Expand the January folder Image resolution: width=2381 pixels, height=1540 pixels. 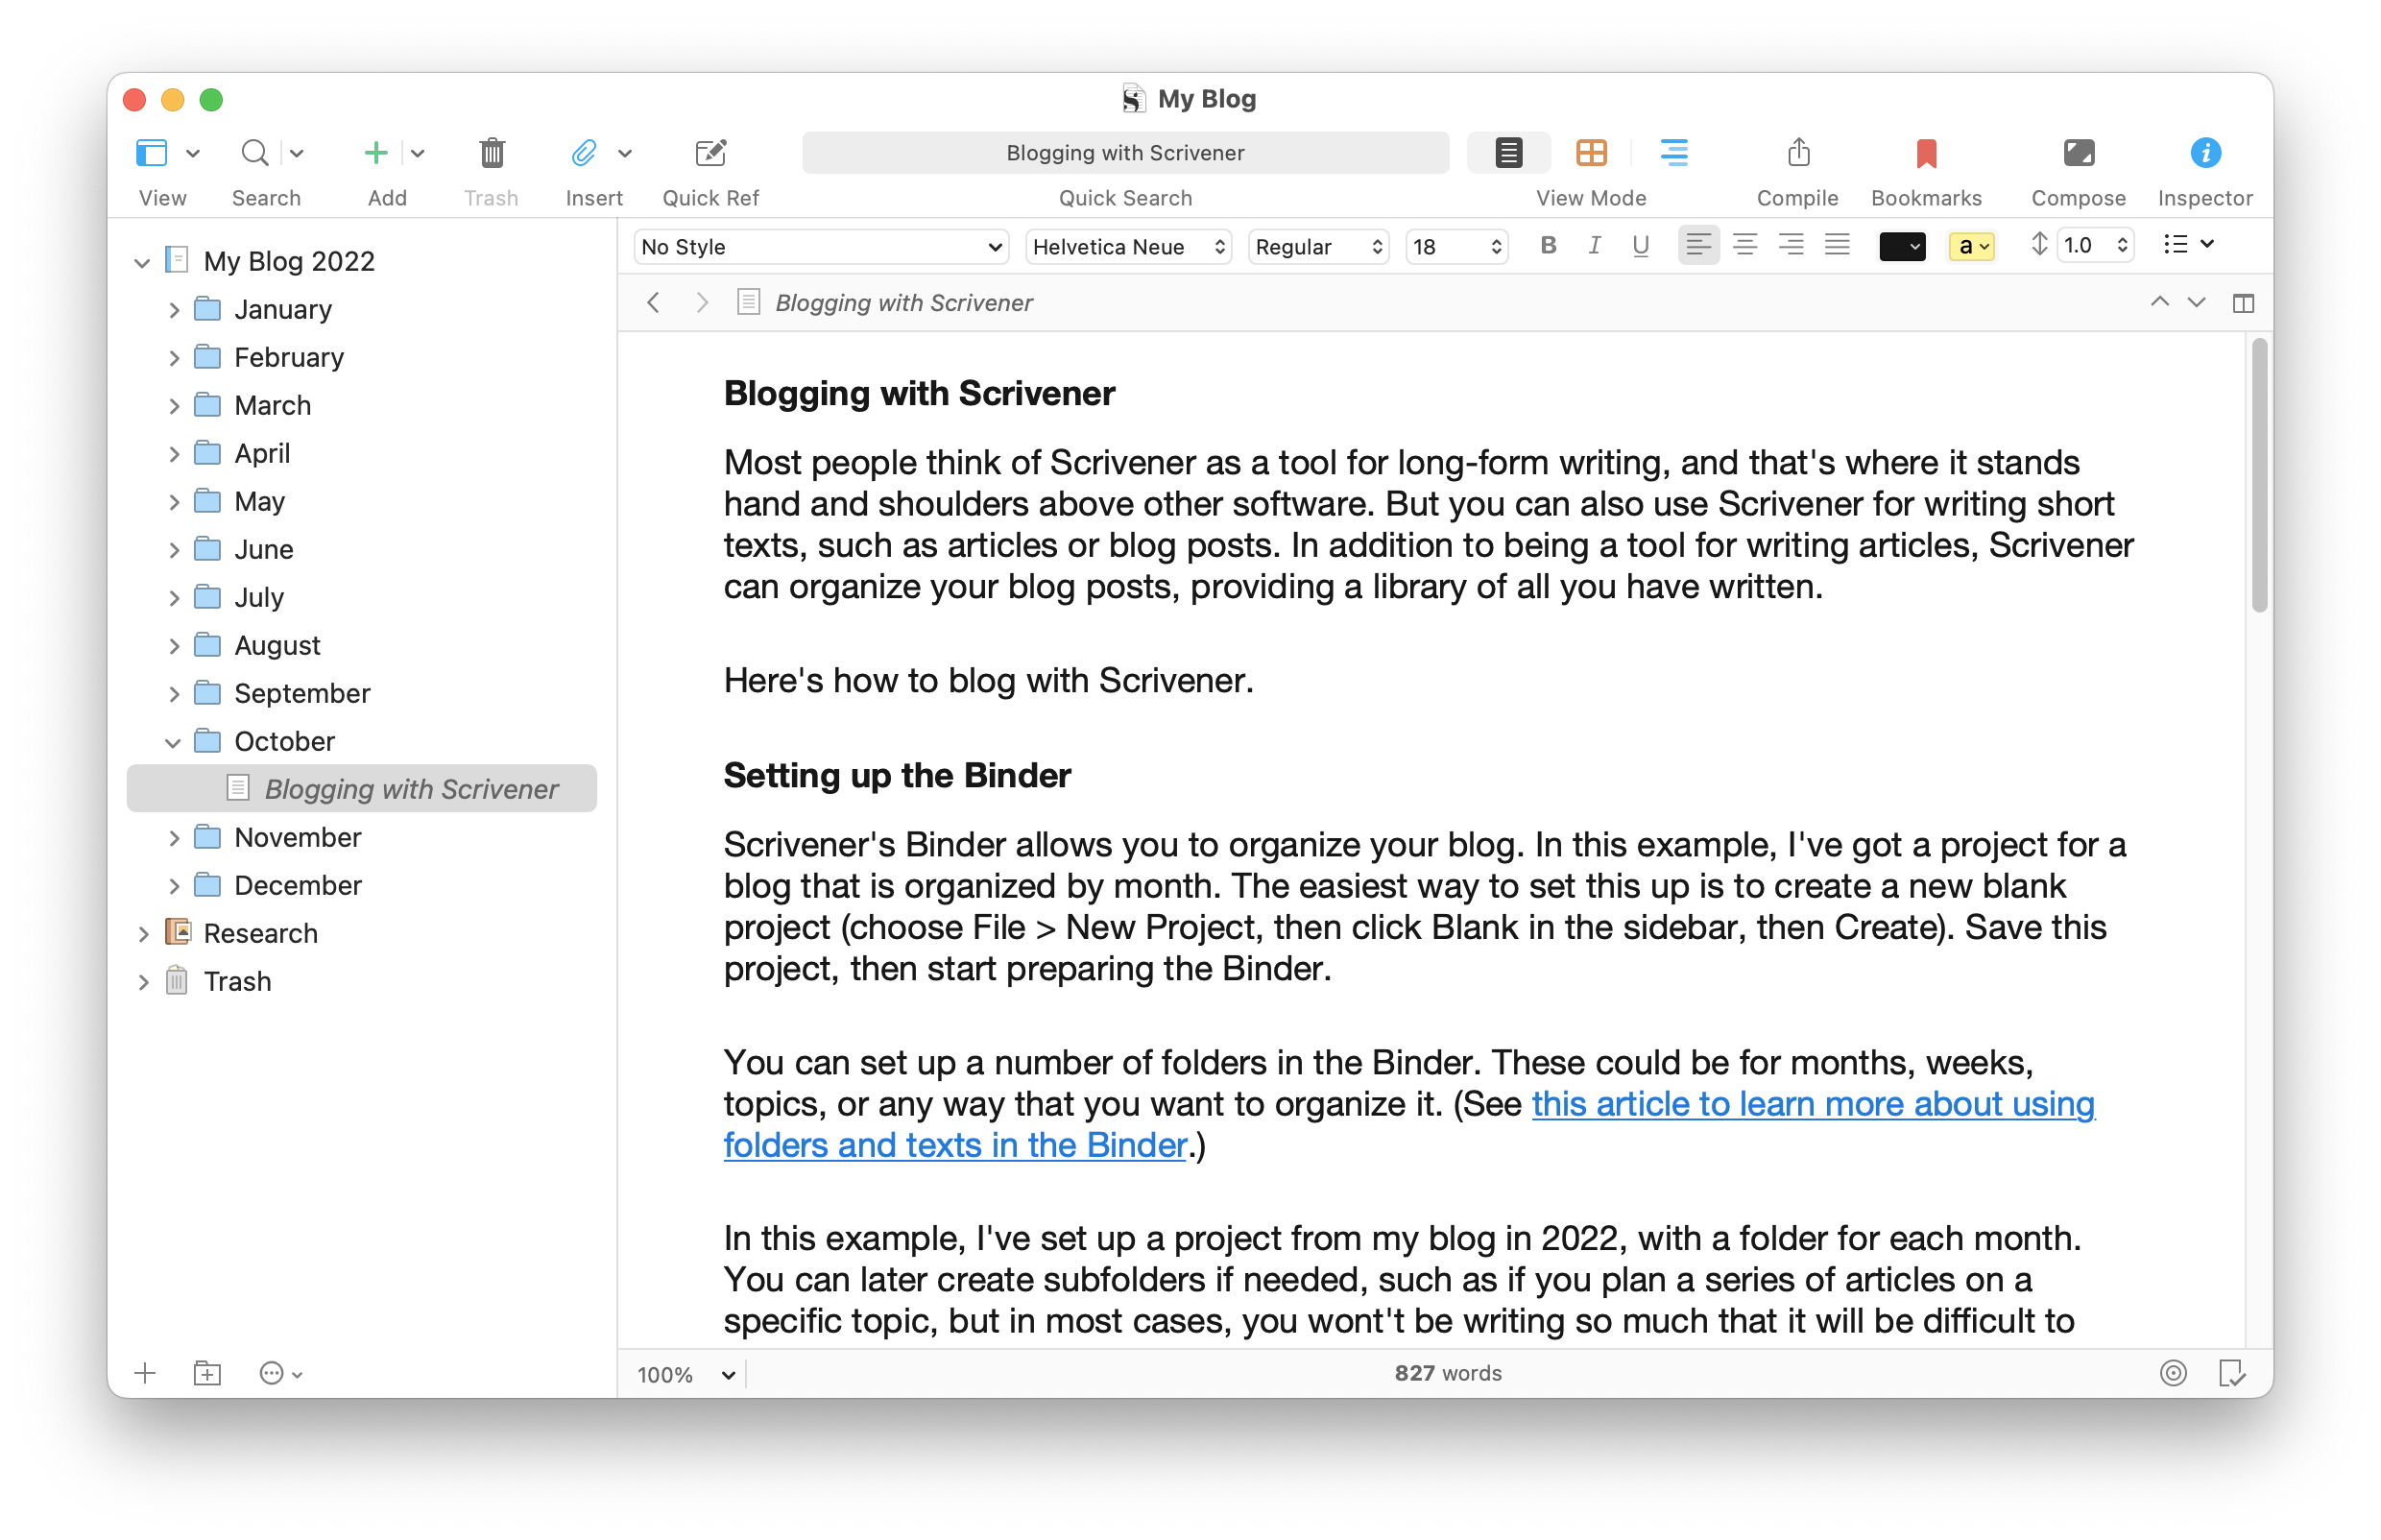pos(174,310)
